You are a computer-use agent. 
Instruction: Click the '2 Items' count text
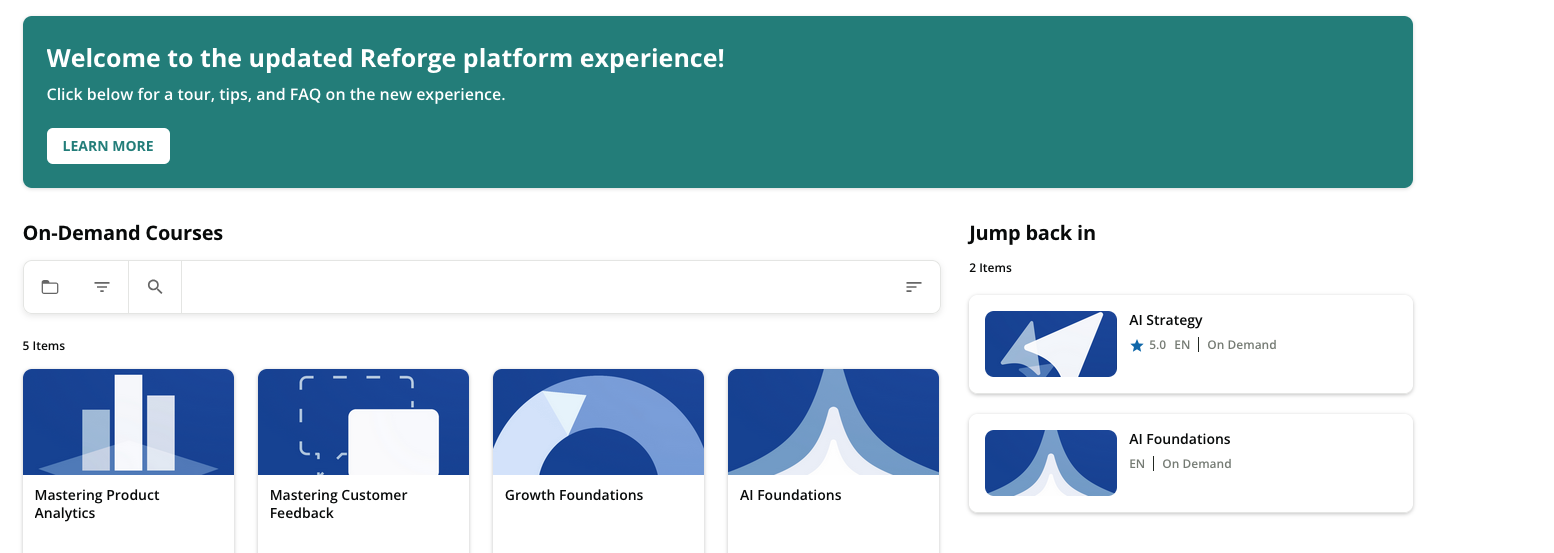[x=990, y=268]
